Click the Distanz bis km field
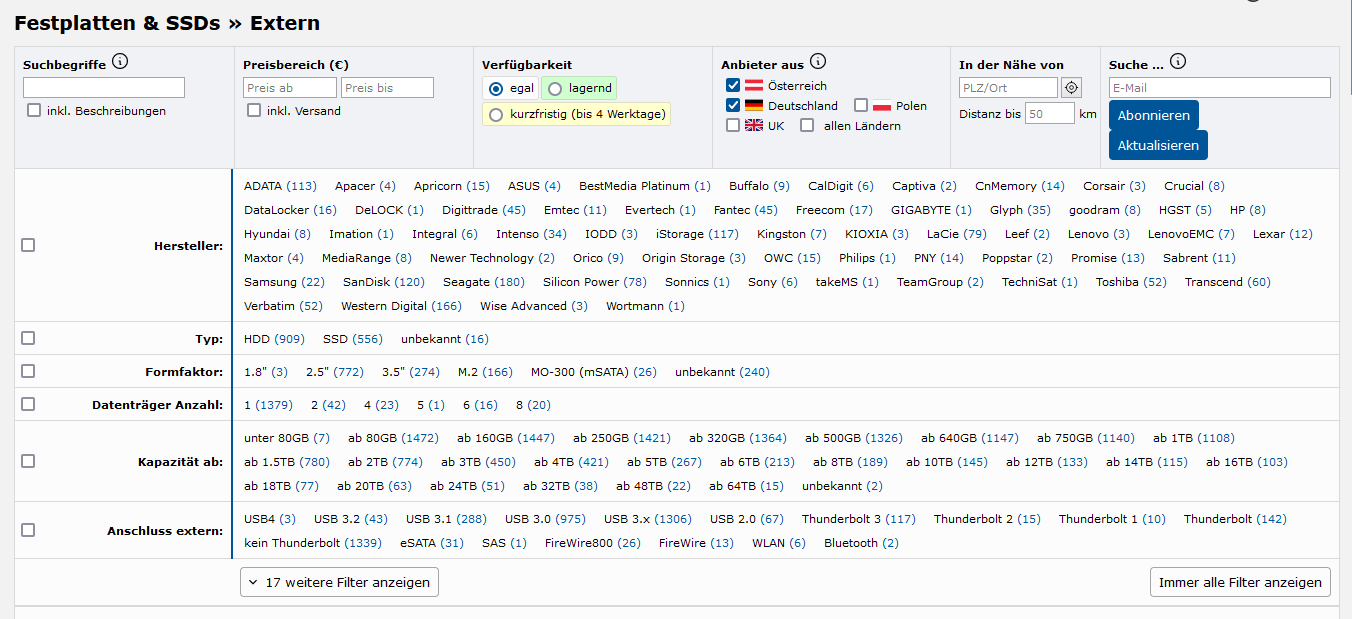The height and width of the screenshot is (619, 1352). click(x=1050, y=114)
